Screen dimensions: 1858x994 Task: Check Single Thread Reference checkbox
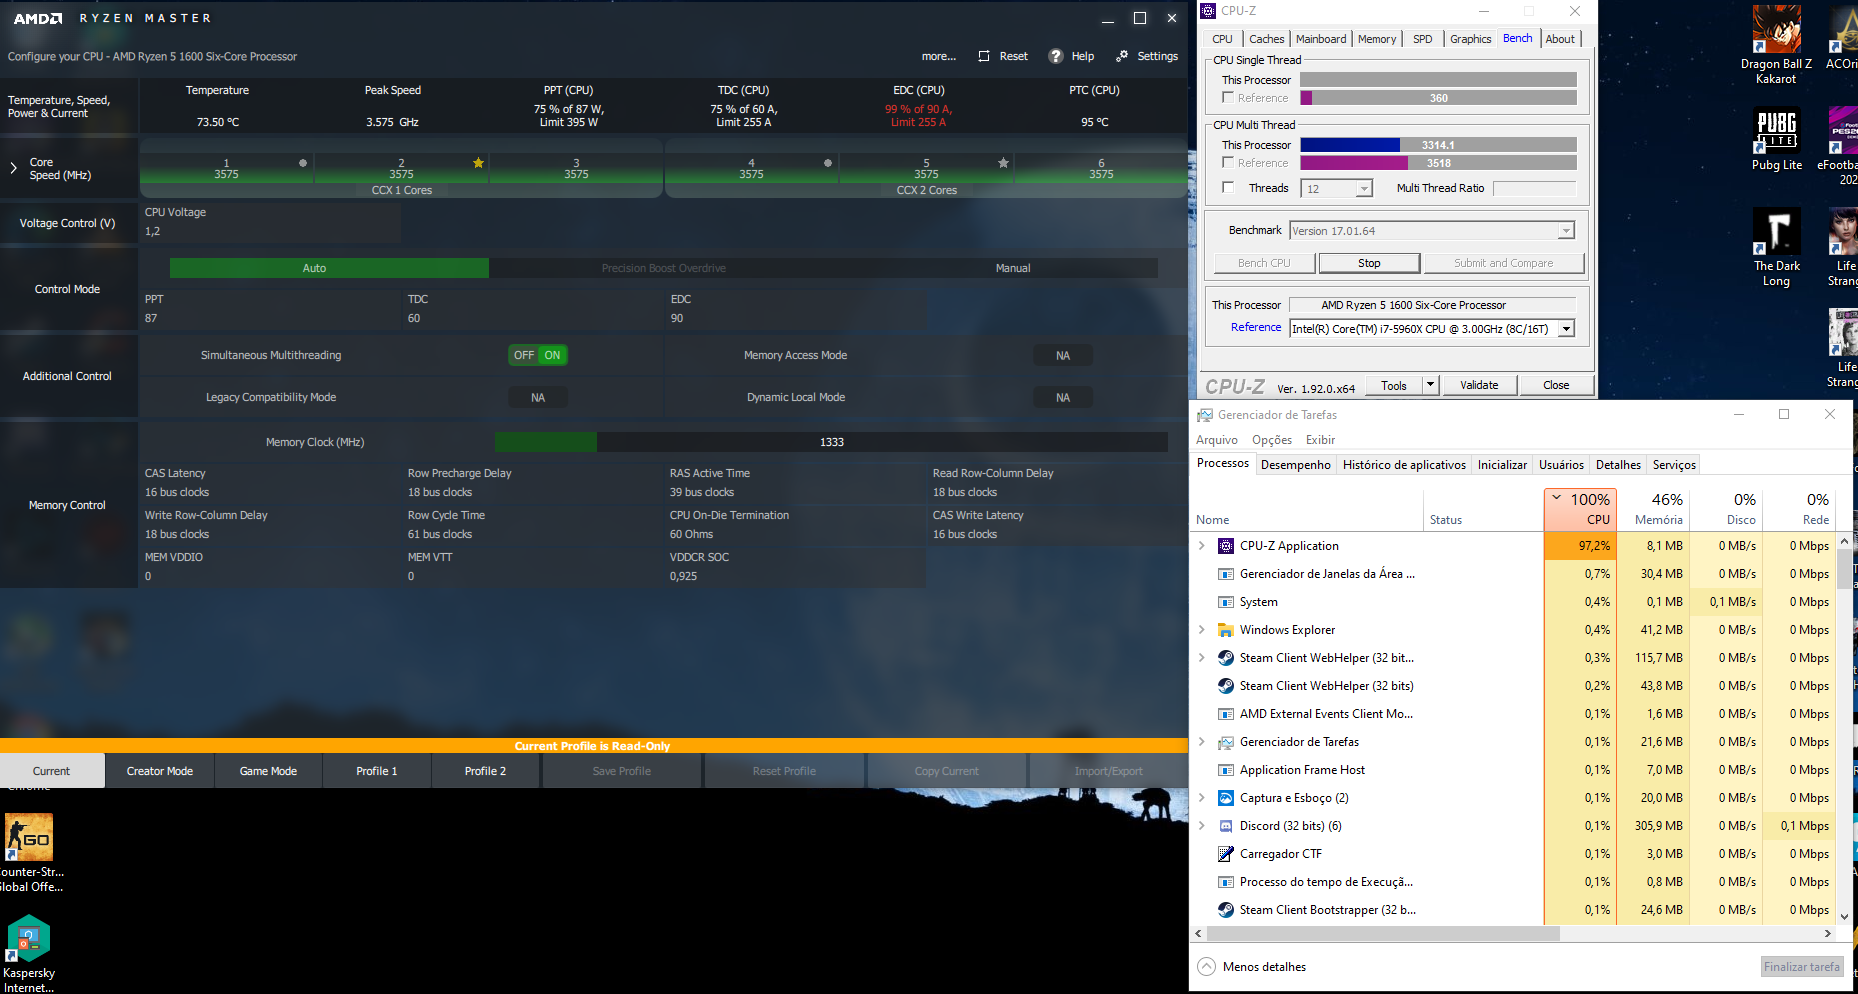click(x=1228, y=97)
